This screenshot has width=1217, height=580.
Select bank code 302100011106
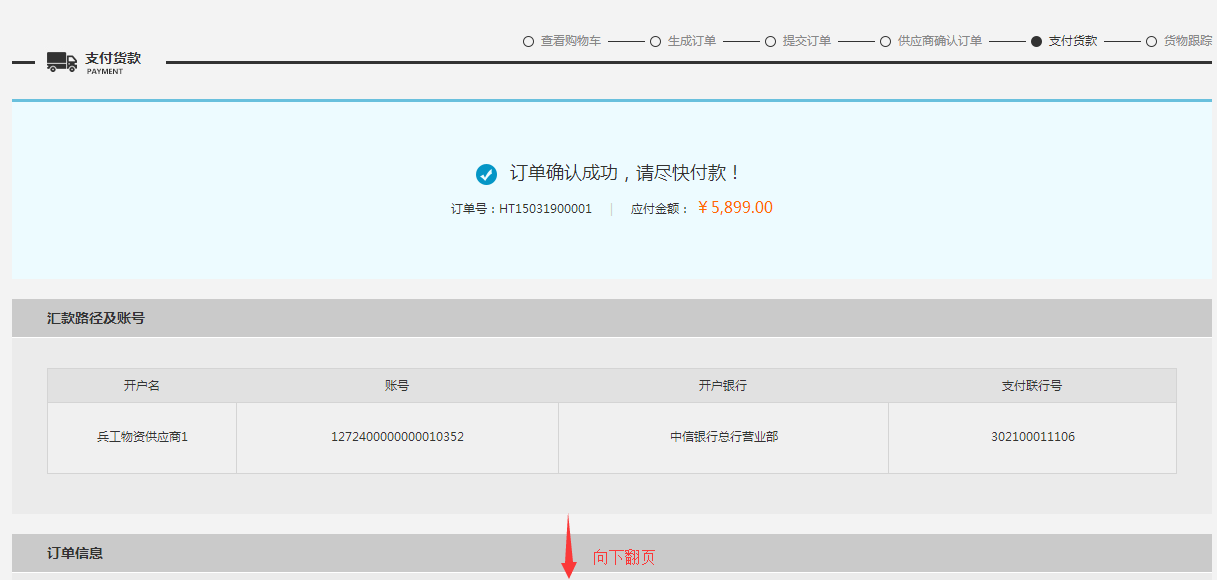click(x=1033, y=437)
